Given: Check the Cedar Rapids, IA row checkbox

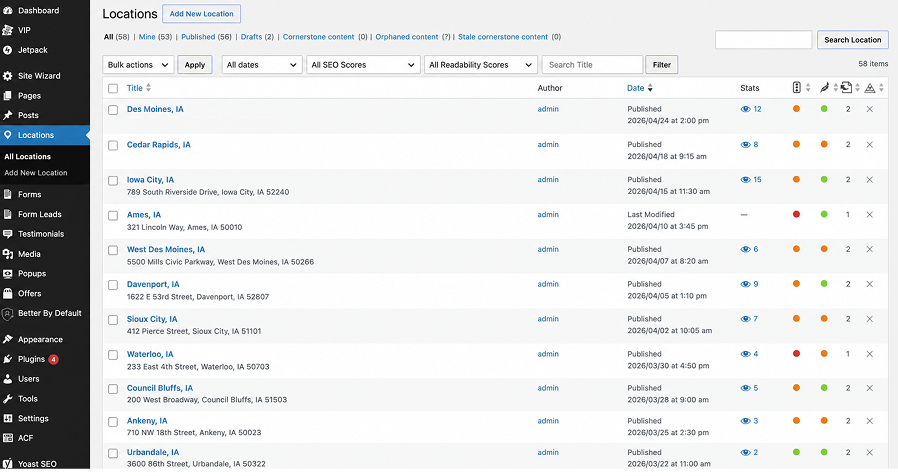Looking at the screenshot, I should (x=113, y=145).
